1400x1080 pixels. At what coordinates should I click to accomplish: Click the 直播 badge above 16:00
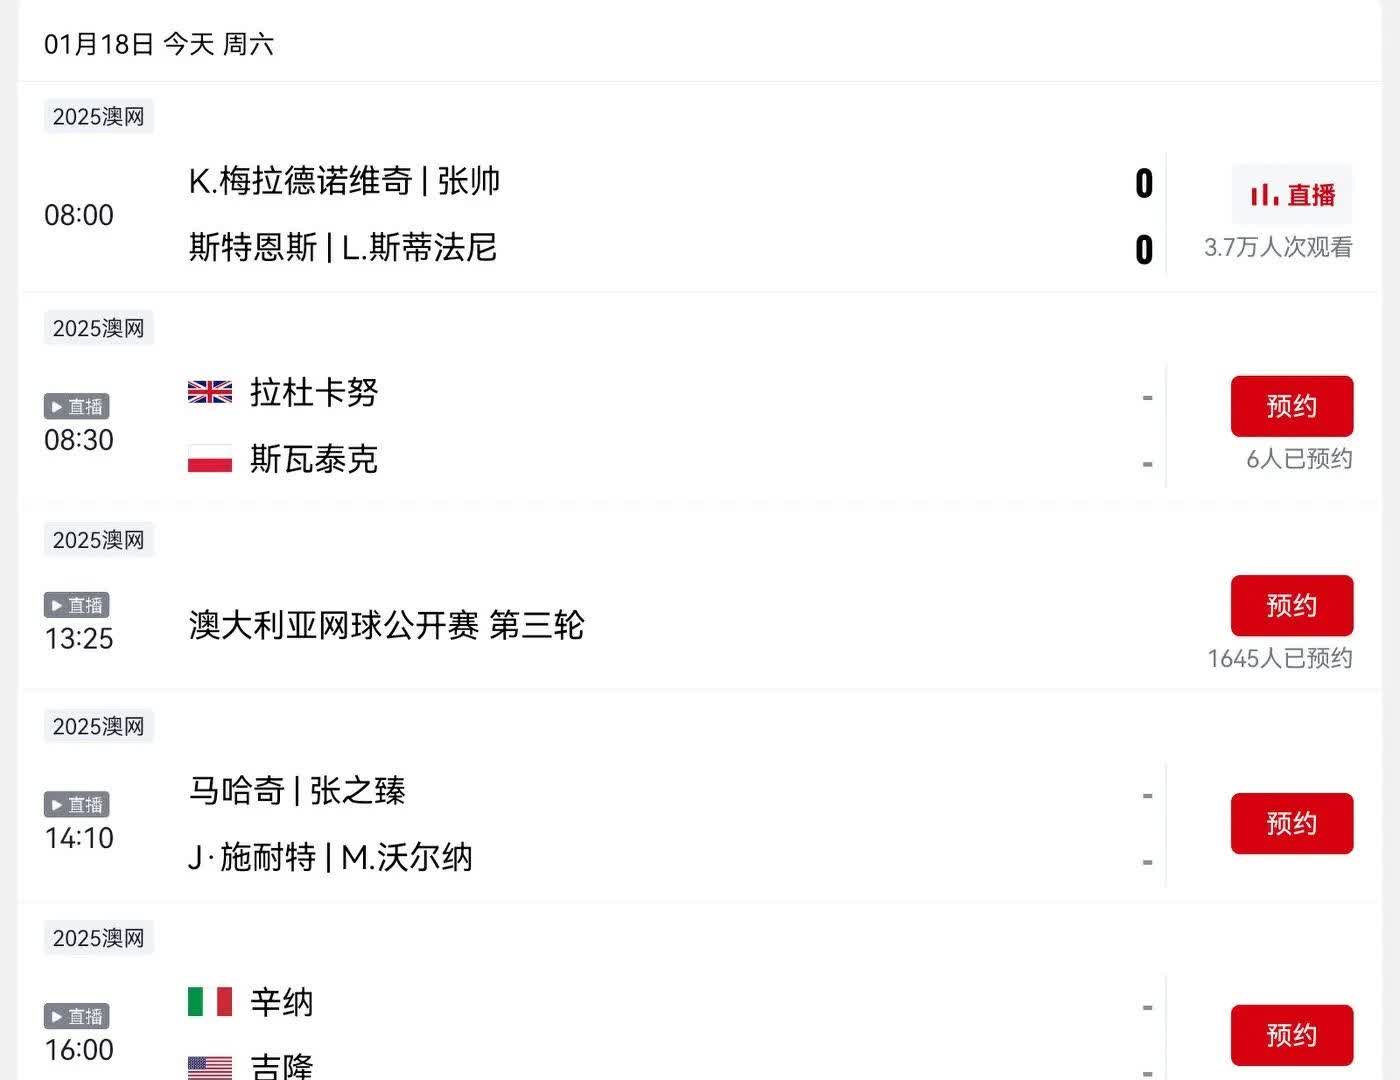pos(77,1016)
